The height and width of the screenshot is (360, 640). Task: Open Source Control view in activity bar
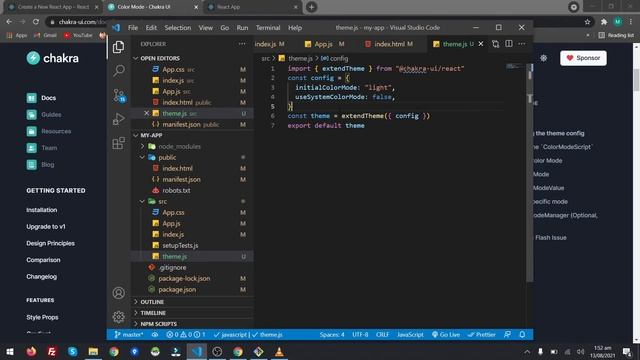[119, 95]
